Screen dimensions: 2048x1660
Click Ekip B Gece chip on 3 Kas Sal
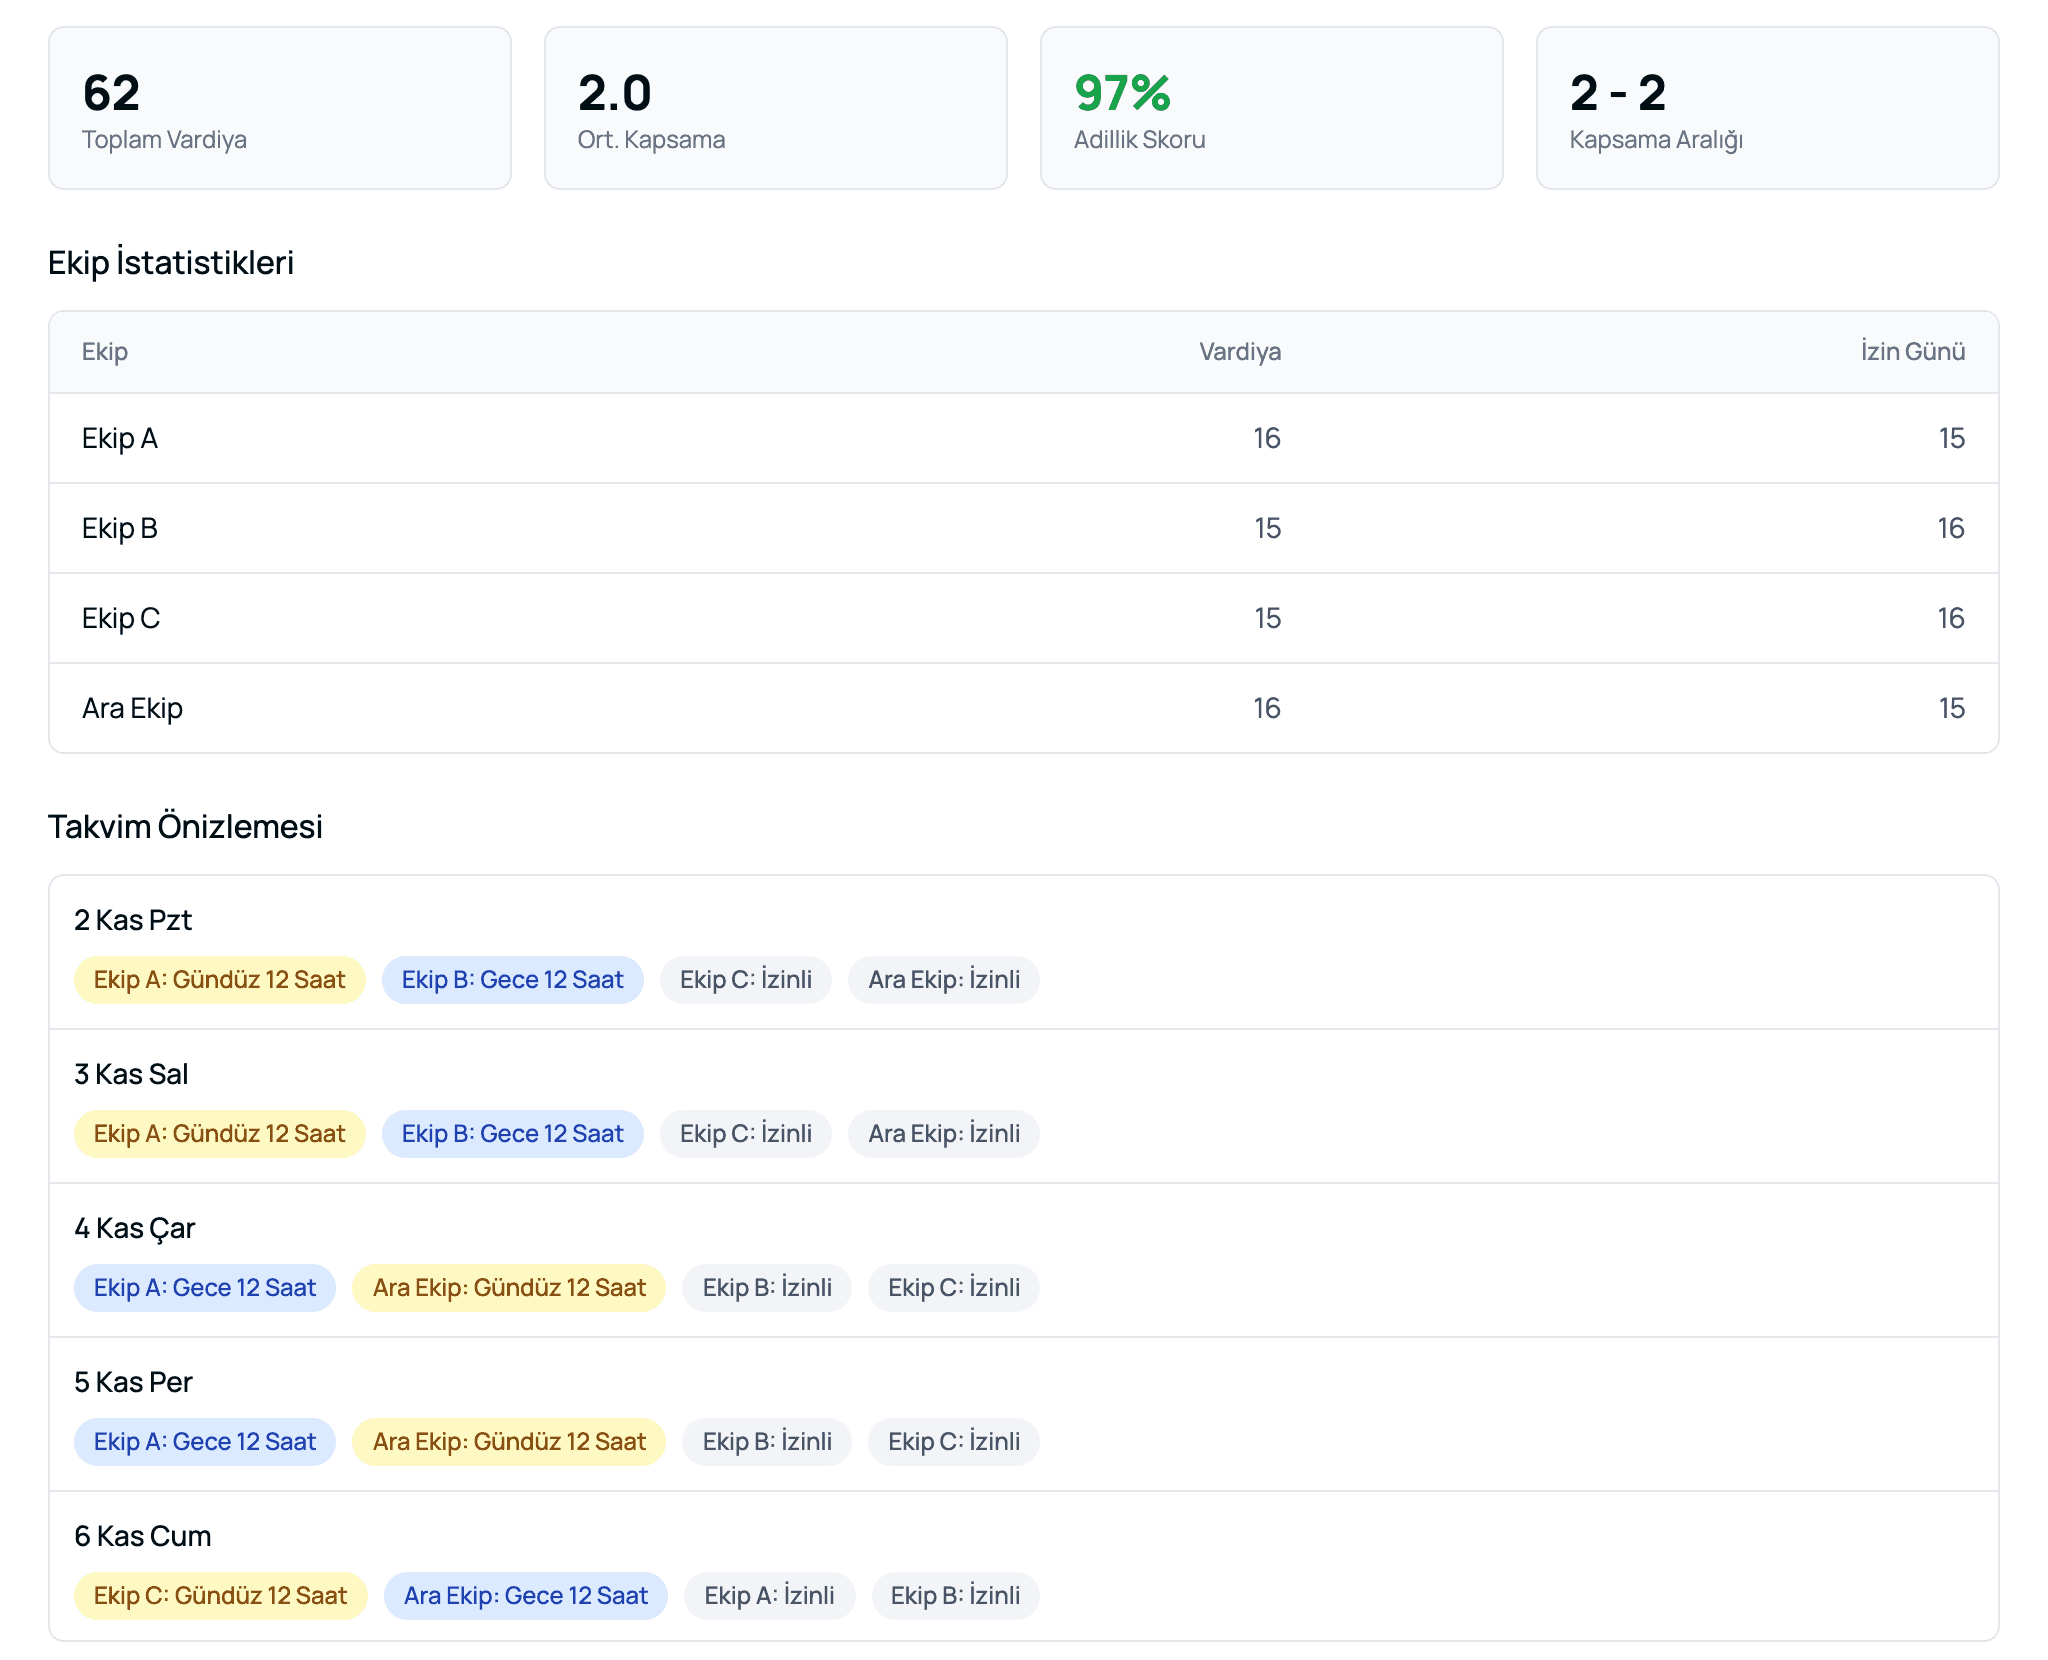tap(513, 1134)
